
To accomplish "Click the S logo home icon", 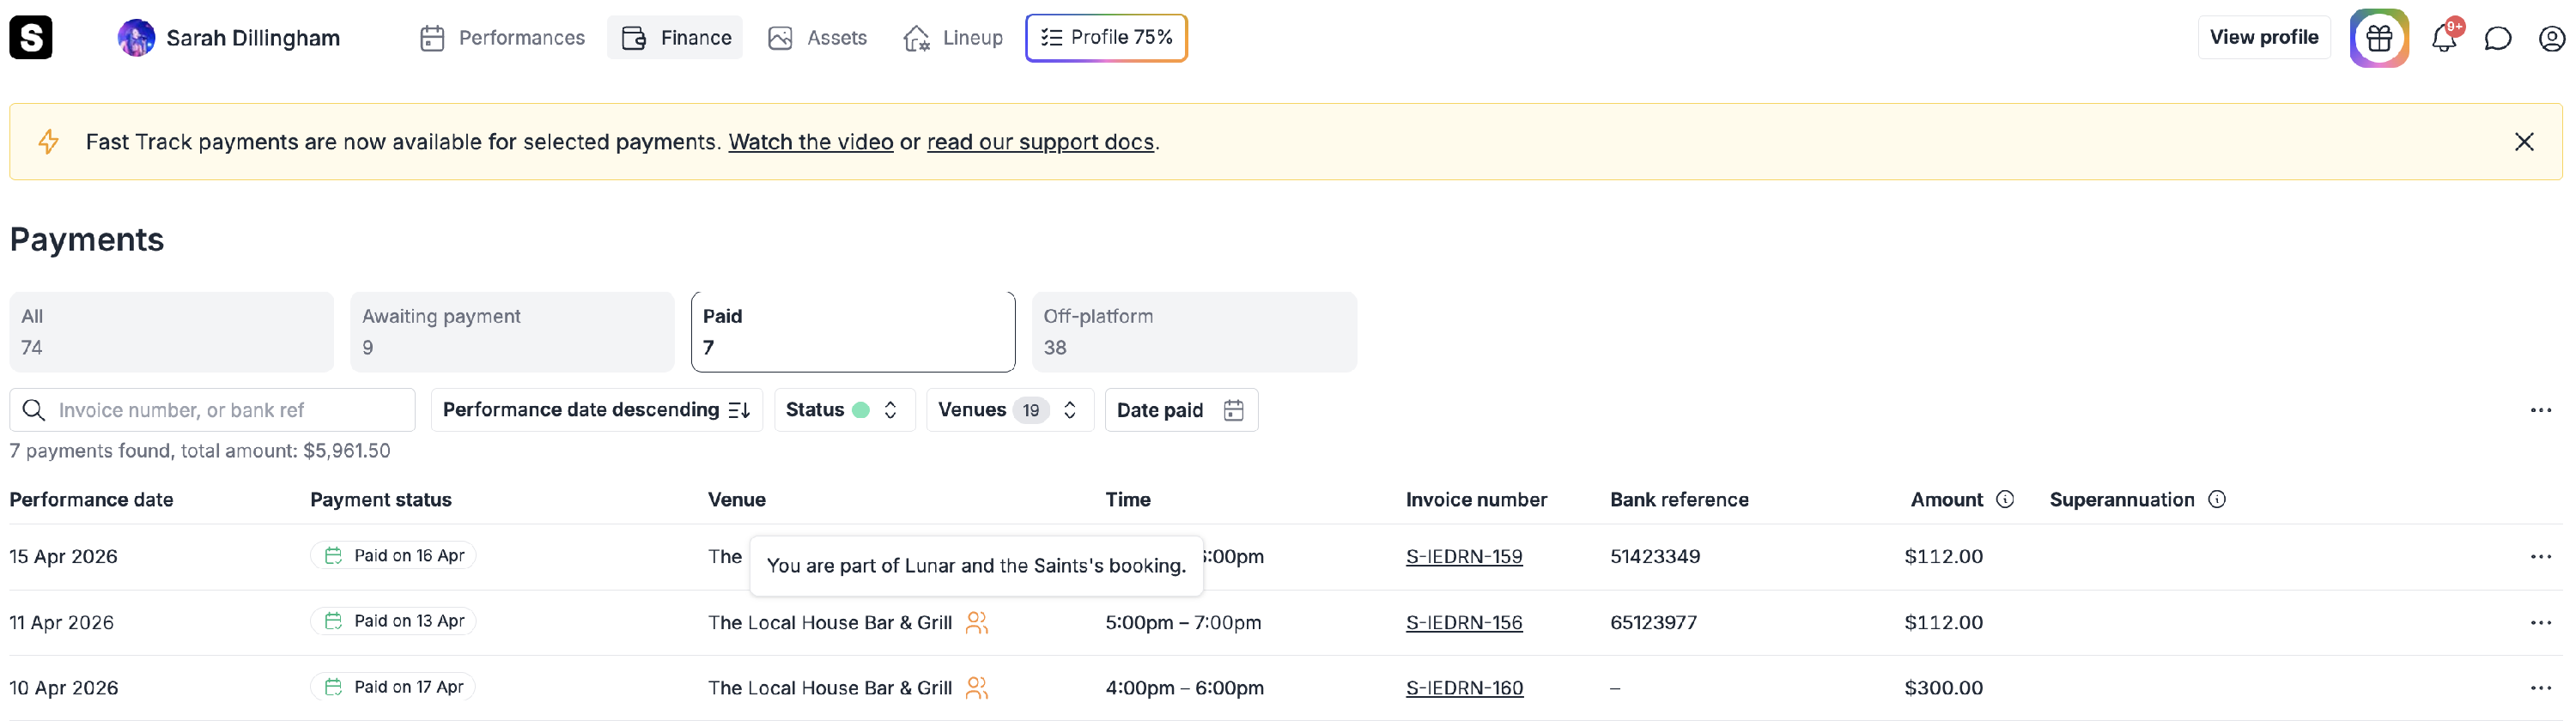I will (x=31, y=38).
